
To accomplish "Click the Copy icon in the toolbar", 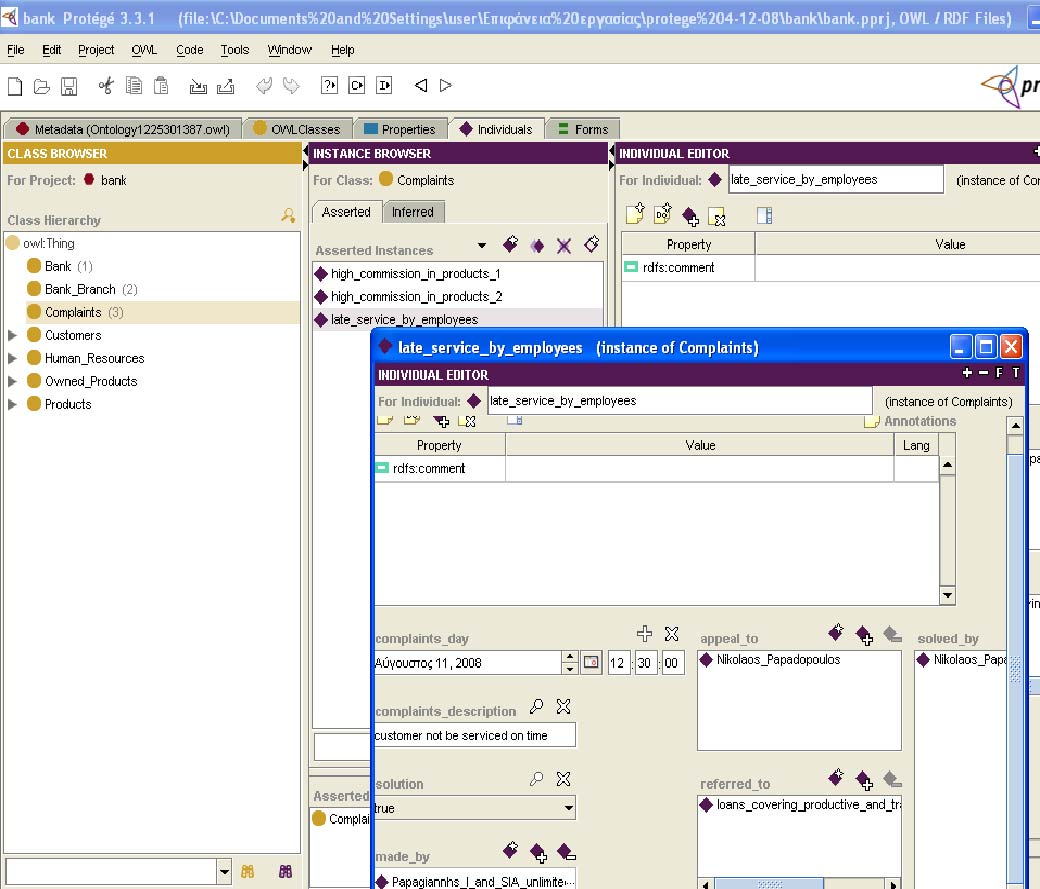I will [x=133, y=86].
